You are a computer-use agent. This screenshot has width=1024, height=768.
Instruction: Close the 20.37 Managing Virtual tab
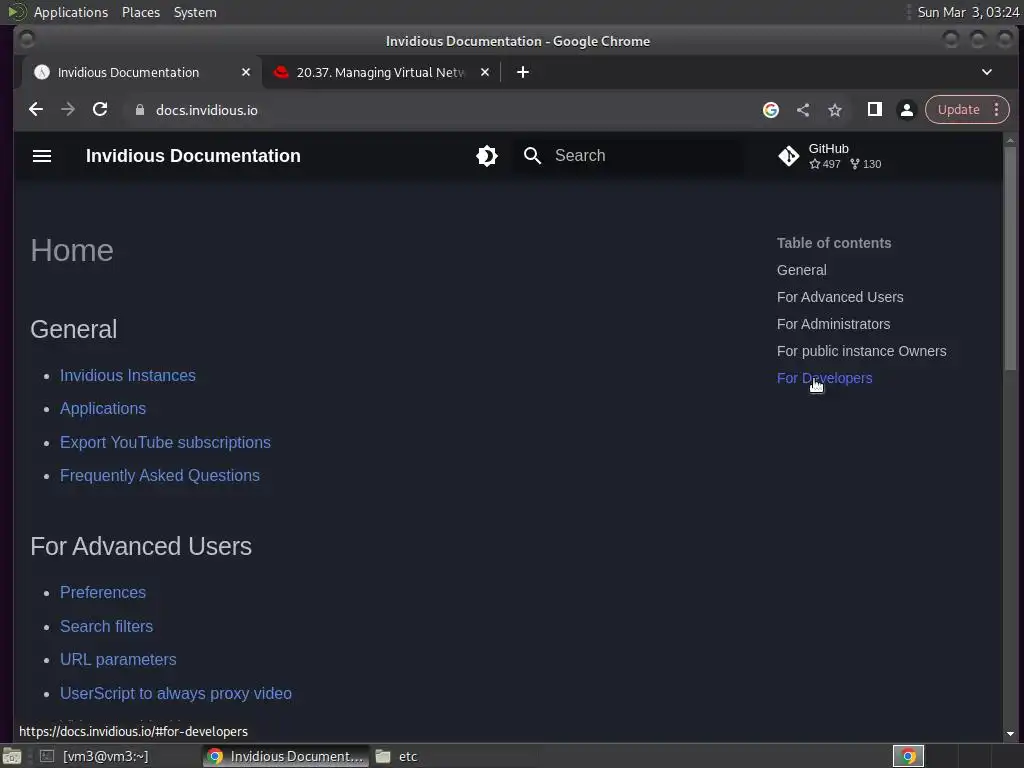click(485, 72)
